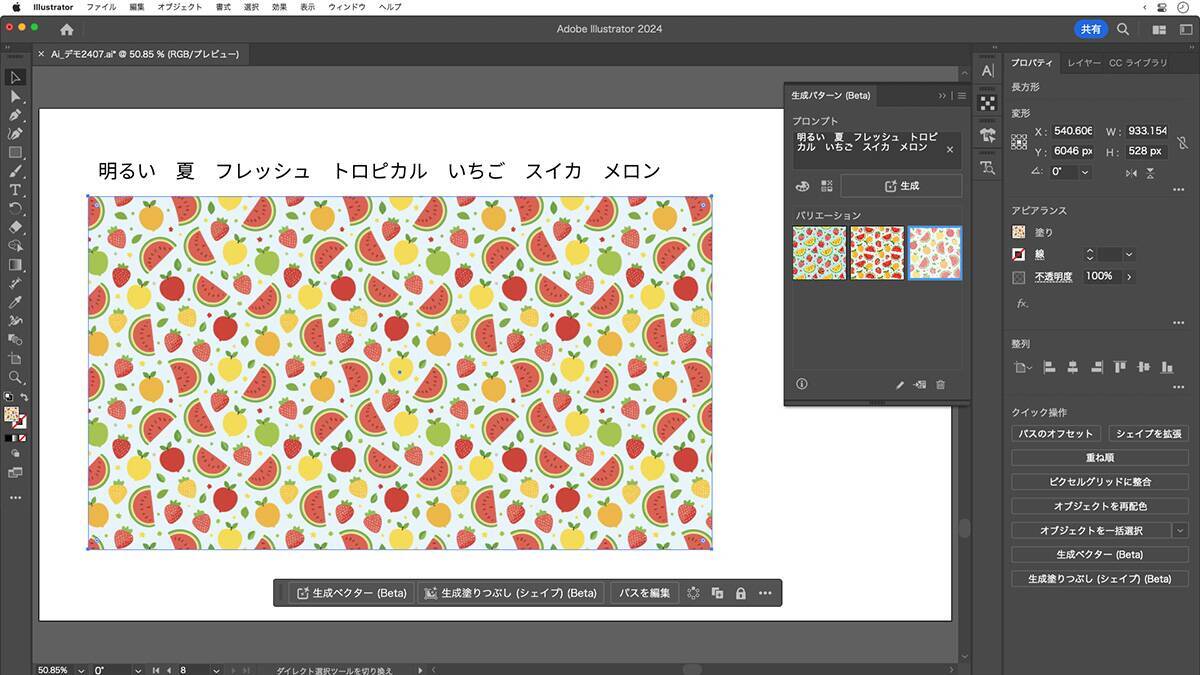Click the trash icon in 生成パターン panel
The image size is (1200, 675).
pos(940,384)
